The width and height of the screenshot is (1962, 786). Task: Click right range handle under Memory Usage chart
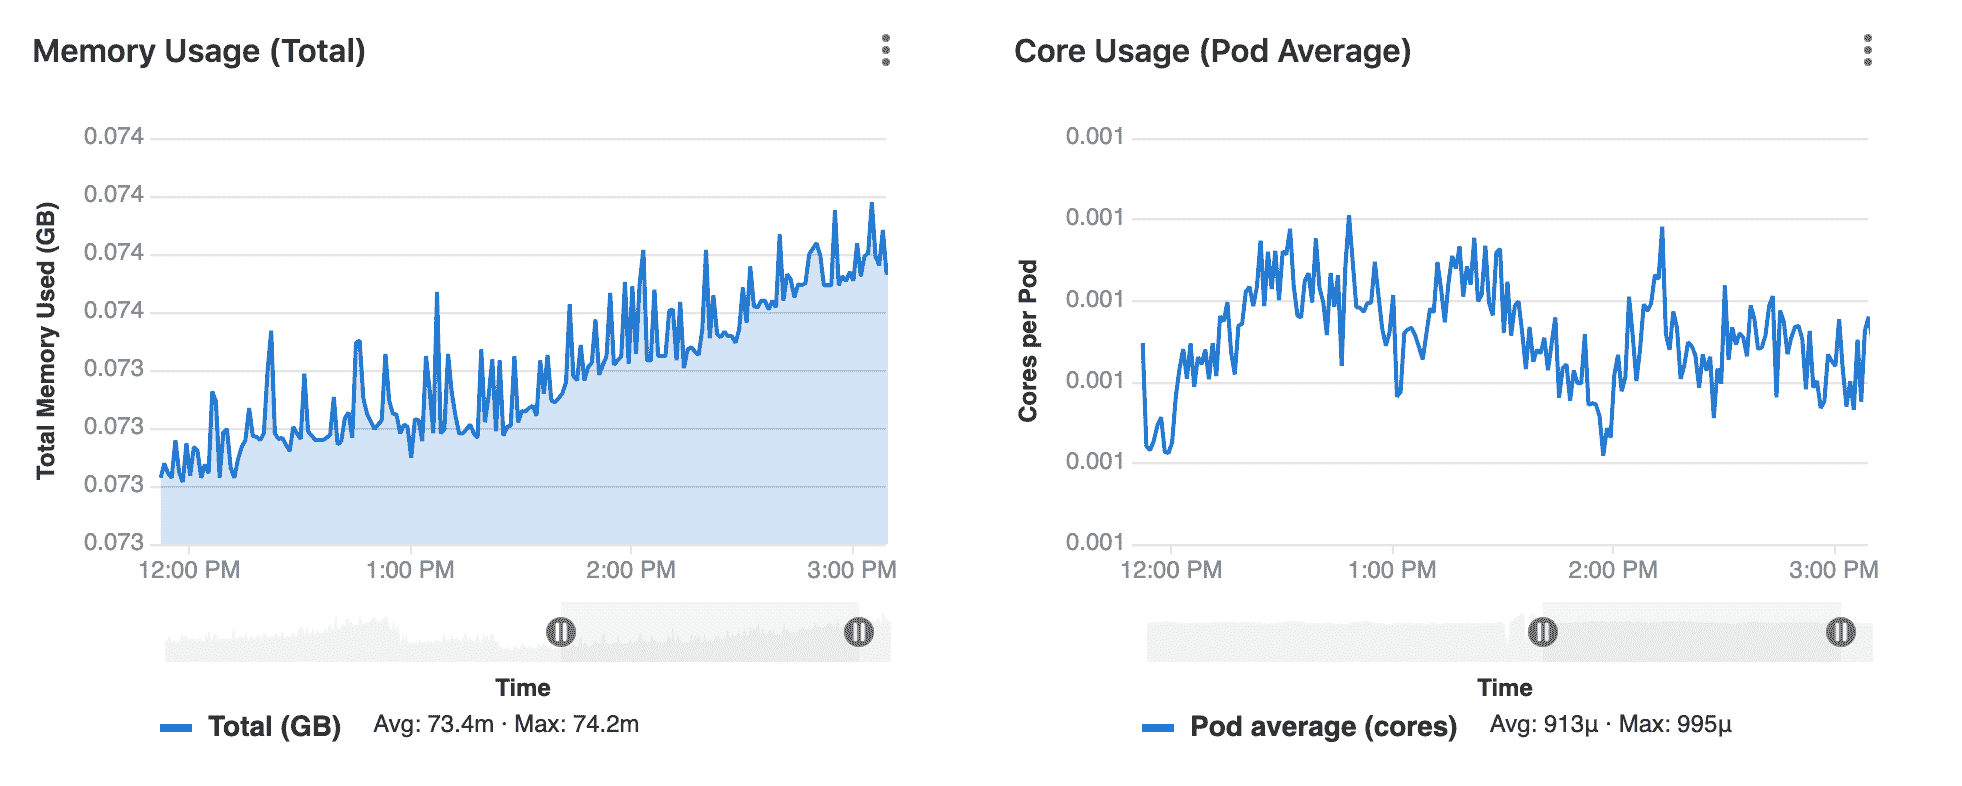click(x=859, y=632)
